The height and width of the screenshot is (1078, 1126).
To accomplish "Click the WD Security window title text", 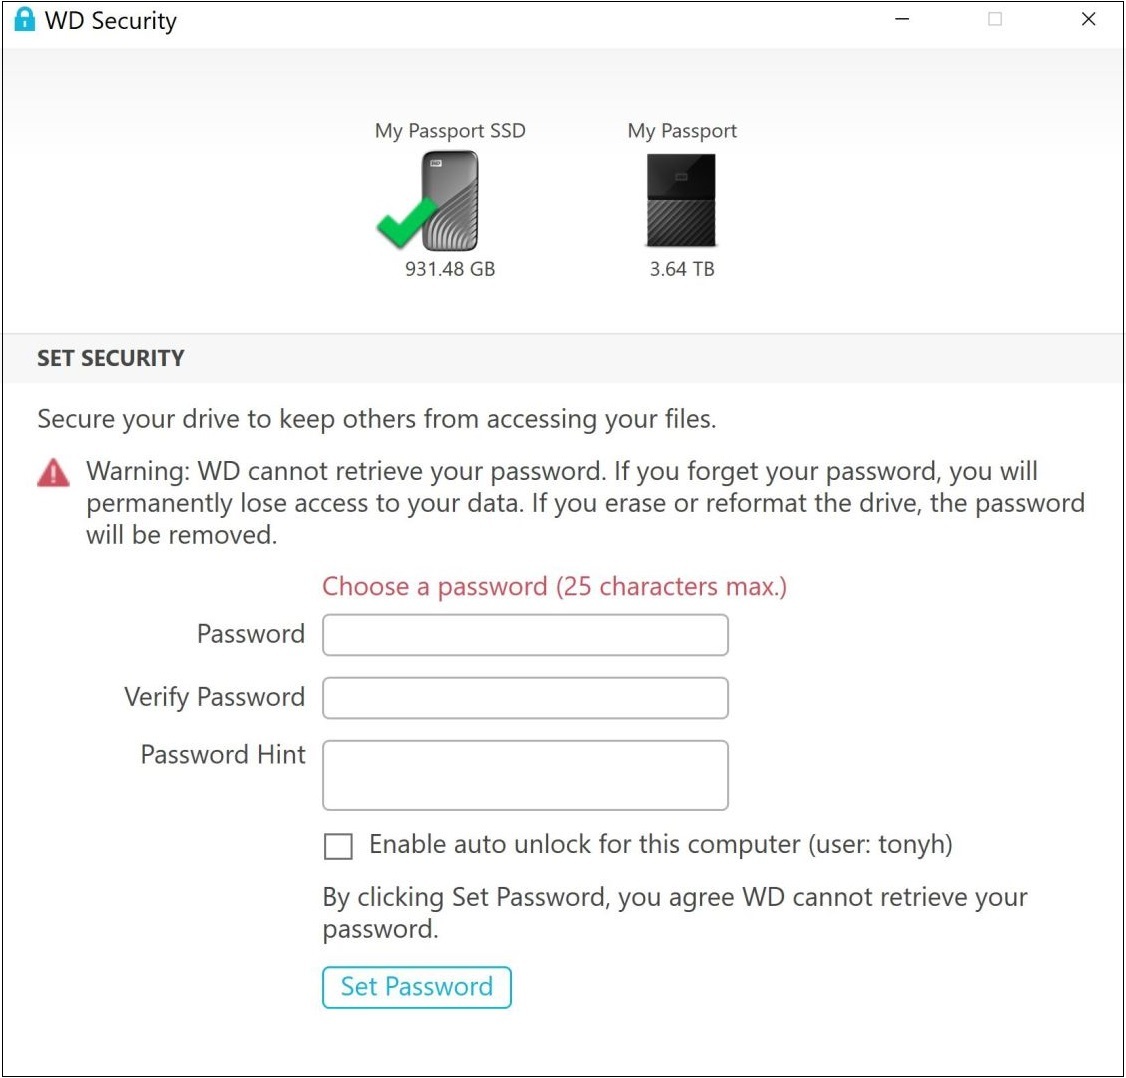I will (x=110, y=19).
